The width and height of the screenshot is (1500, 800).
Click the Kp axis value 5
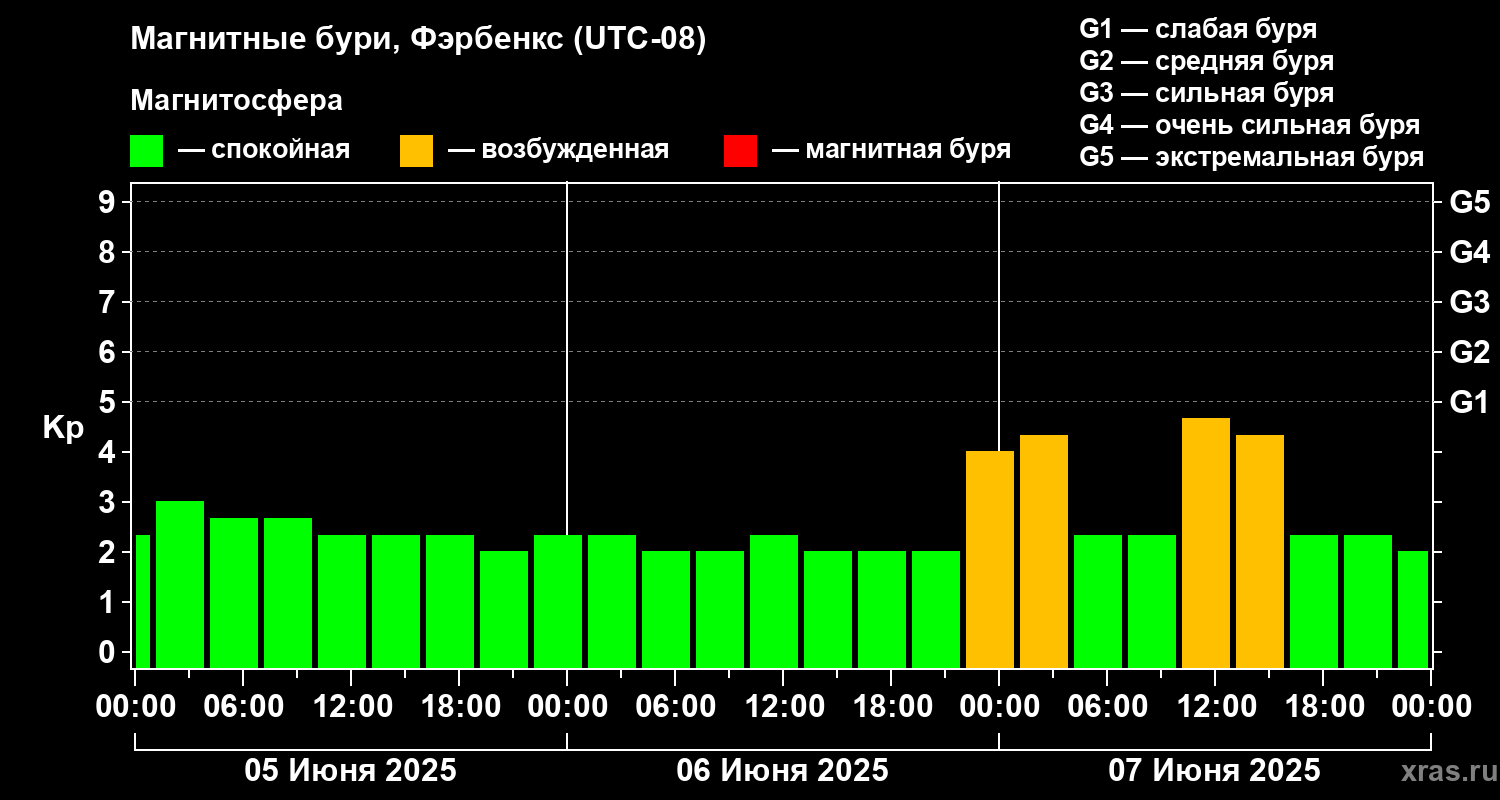click(109, 402)
